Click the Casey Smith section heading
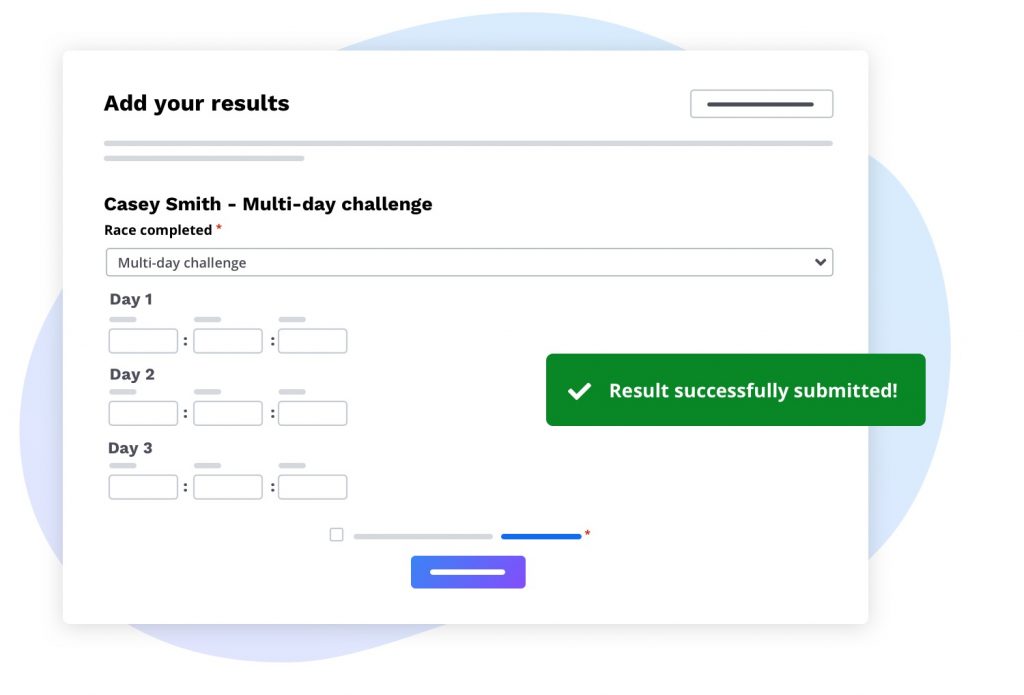Viewport: 1024px width, 695px height. click(268, 204)
